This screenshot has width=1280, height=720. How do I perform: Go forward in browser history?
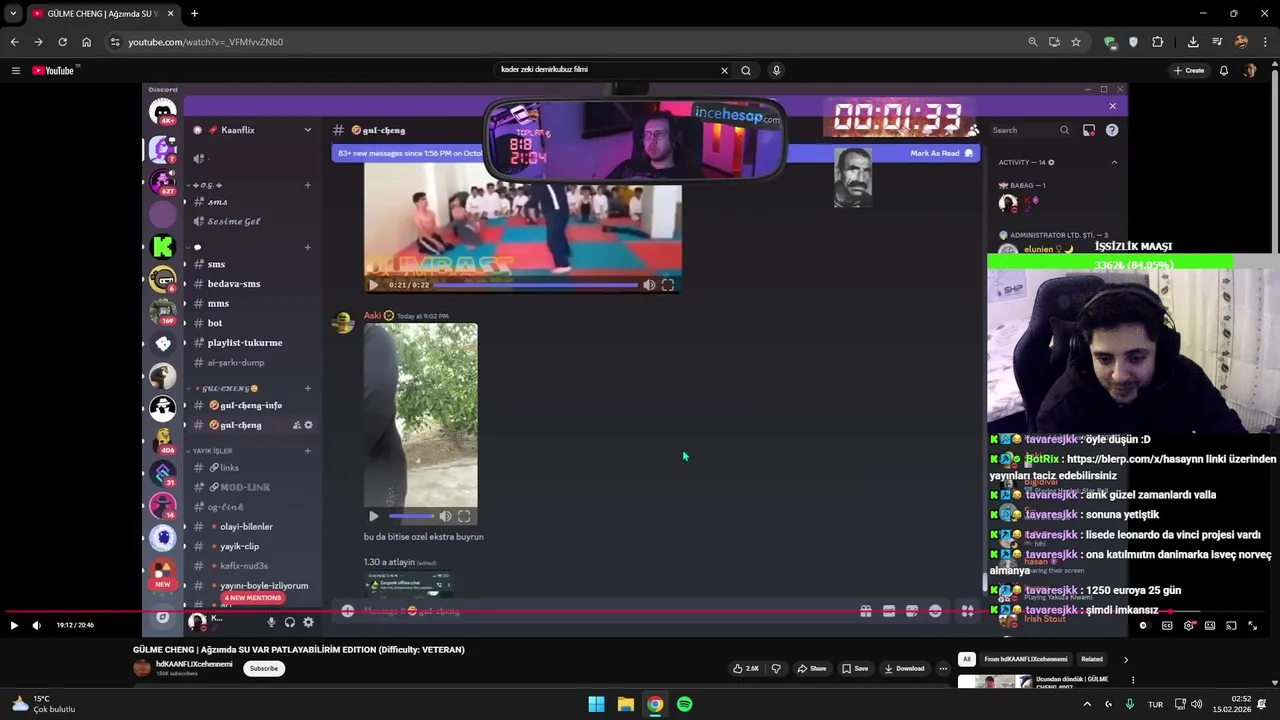38,42
